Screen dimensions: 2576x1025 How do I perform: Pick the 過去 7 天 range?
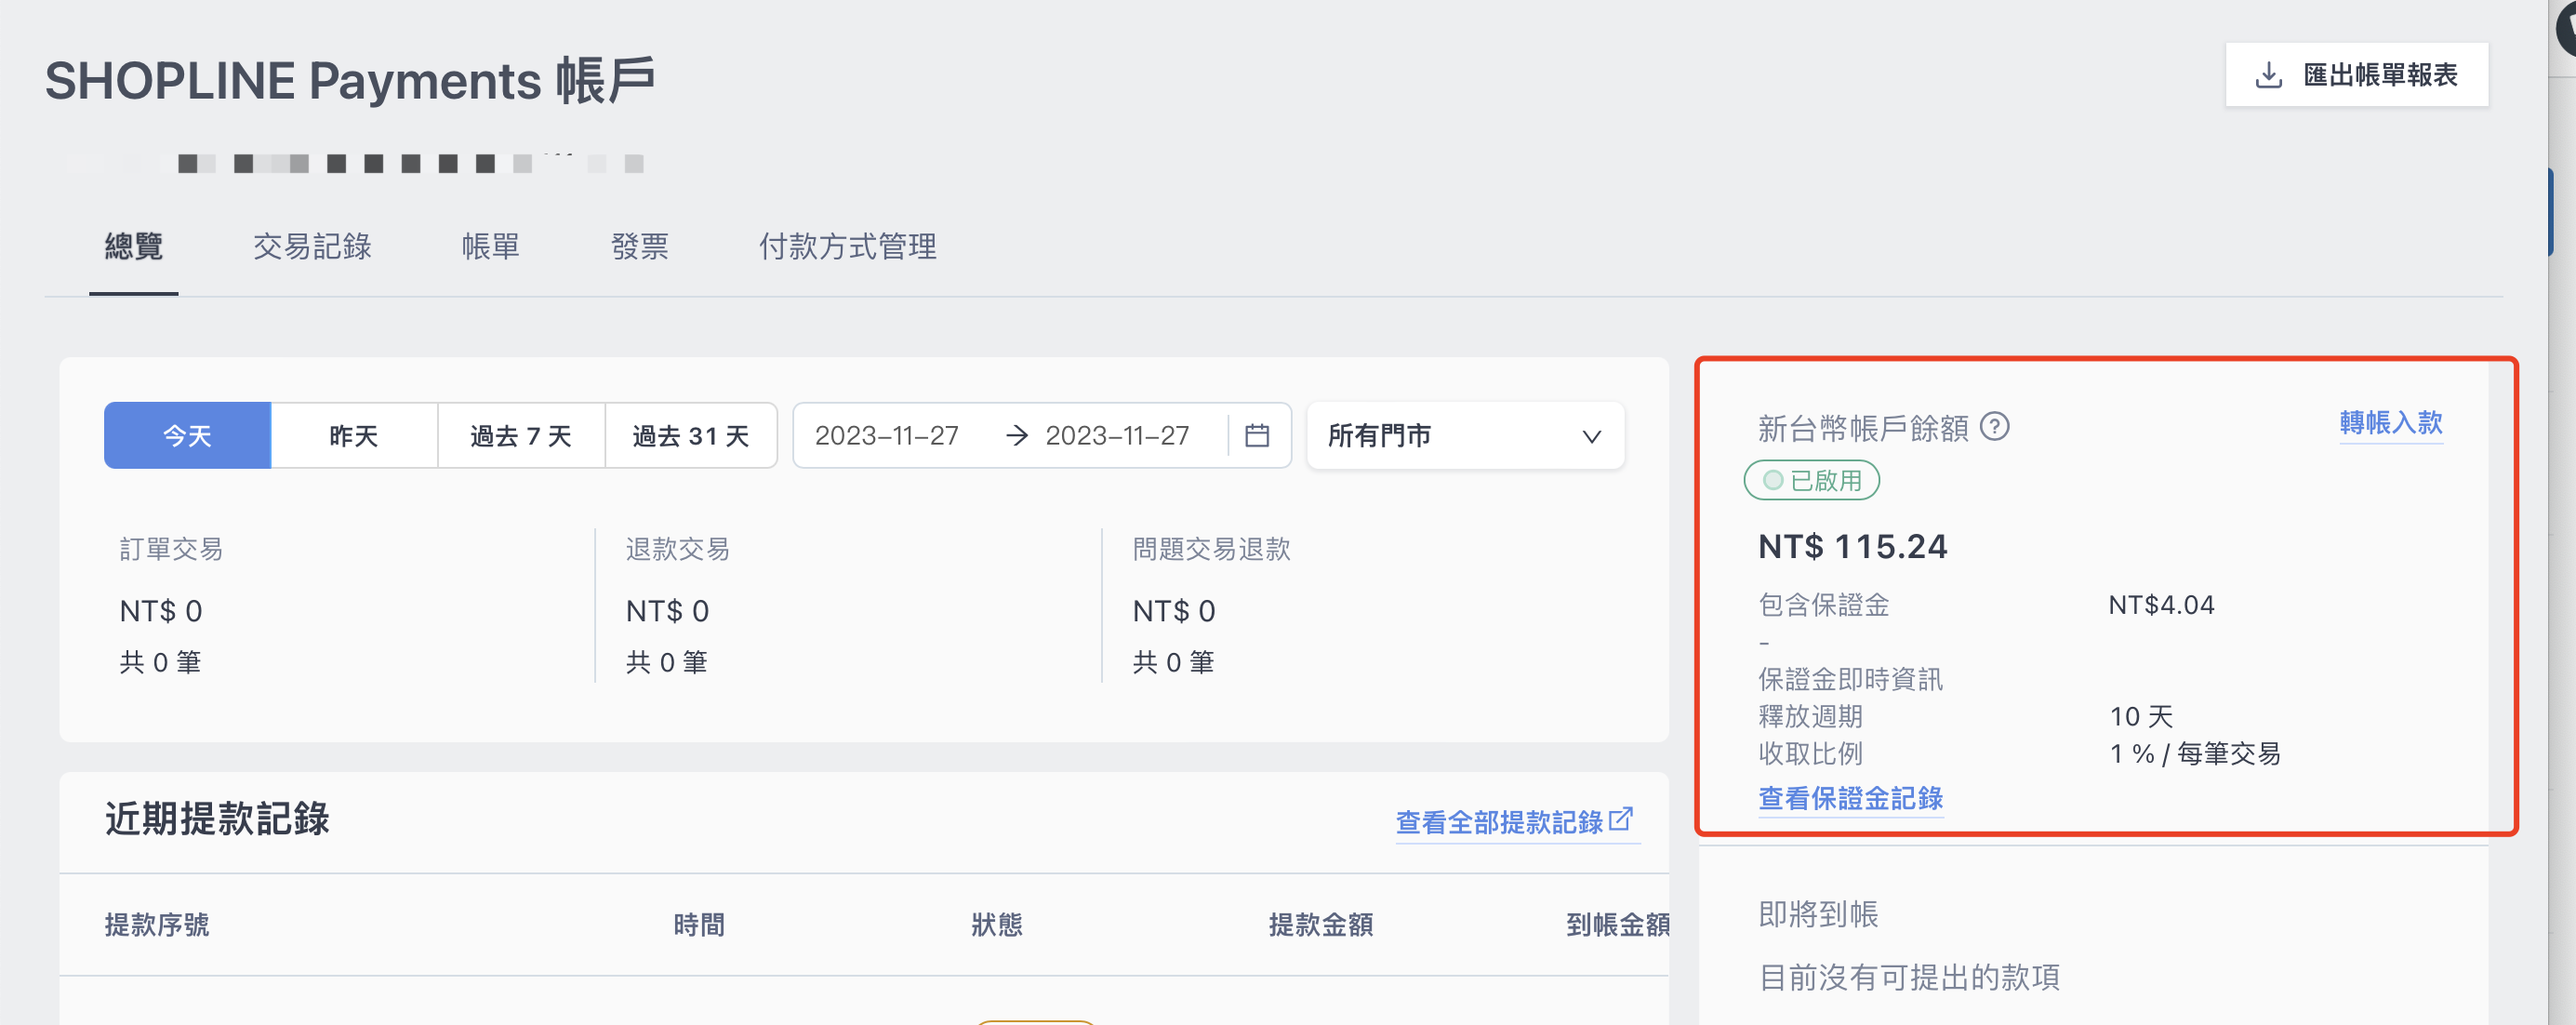point(521,436)
